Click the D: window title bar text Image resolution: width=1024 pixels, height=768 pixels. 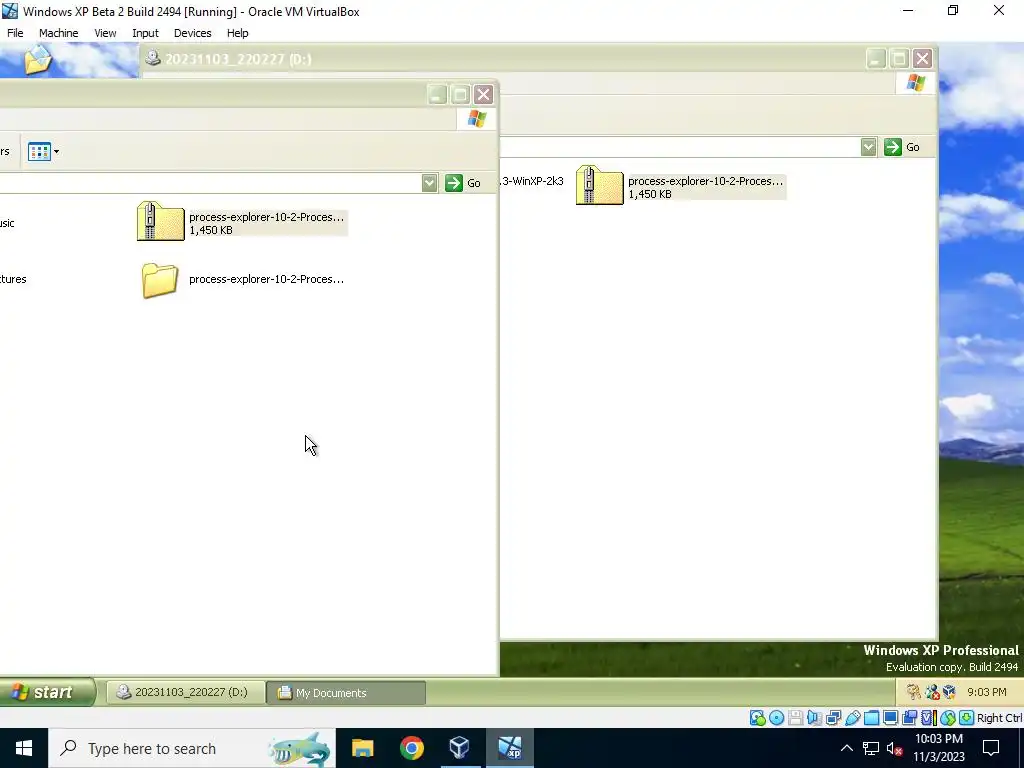(238, 59)
